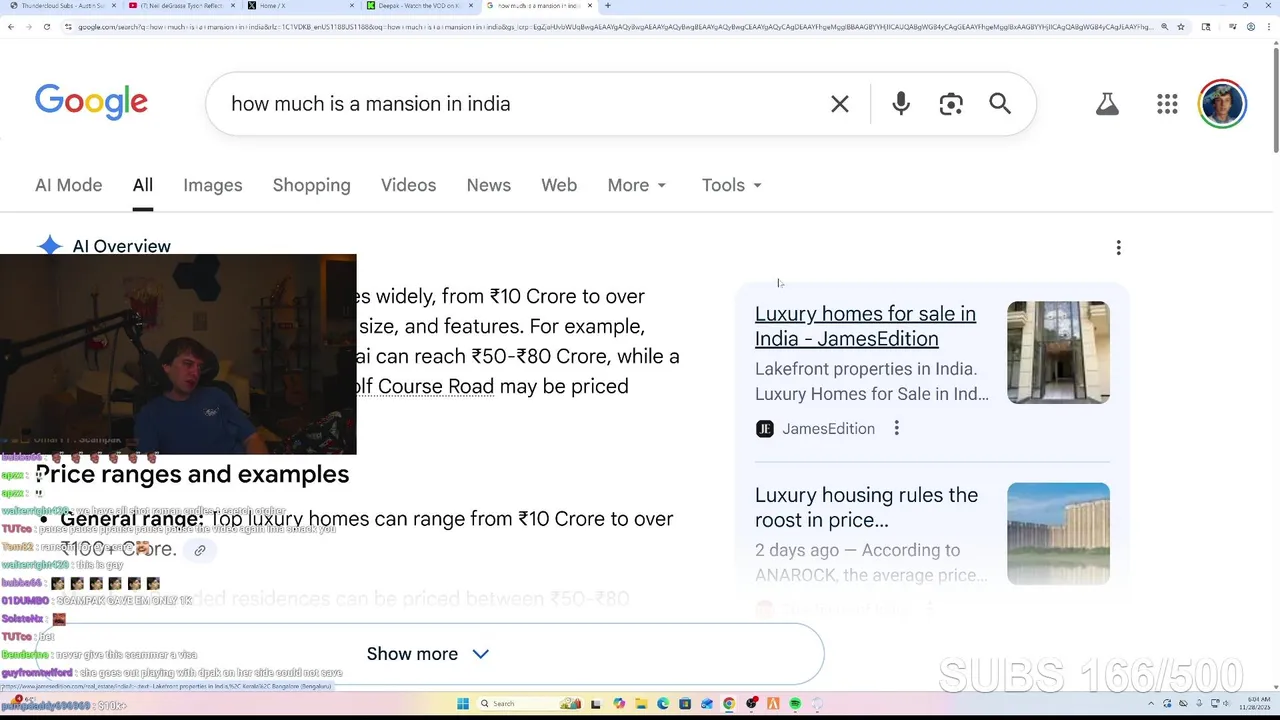Viewport: 1280px width, 720px height.
Task: Open Spotify from the taskbar
Action: 795,703
